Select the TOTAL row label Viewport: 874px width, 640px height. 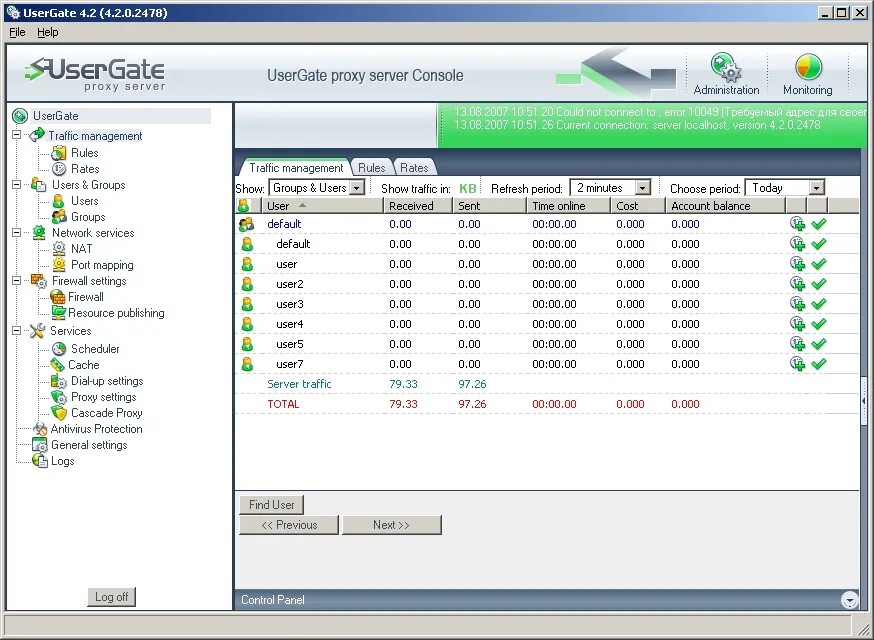point(283,404)
